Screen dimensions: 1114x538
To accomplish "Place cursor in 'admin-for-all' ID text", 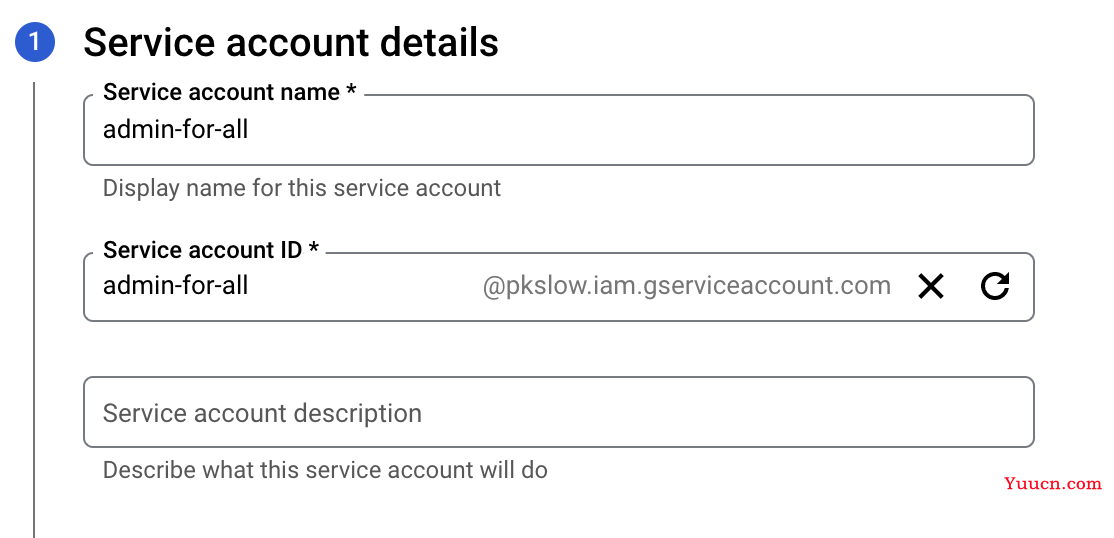I will point(175,286).
